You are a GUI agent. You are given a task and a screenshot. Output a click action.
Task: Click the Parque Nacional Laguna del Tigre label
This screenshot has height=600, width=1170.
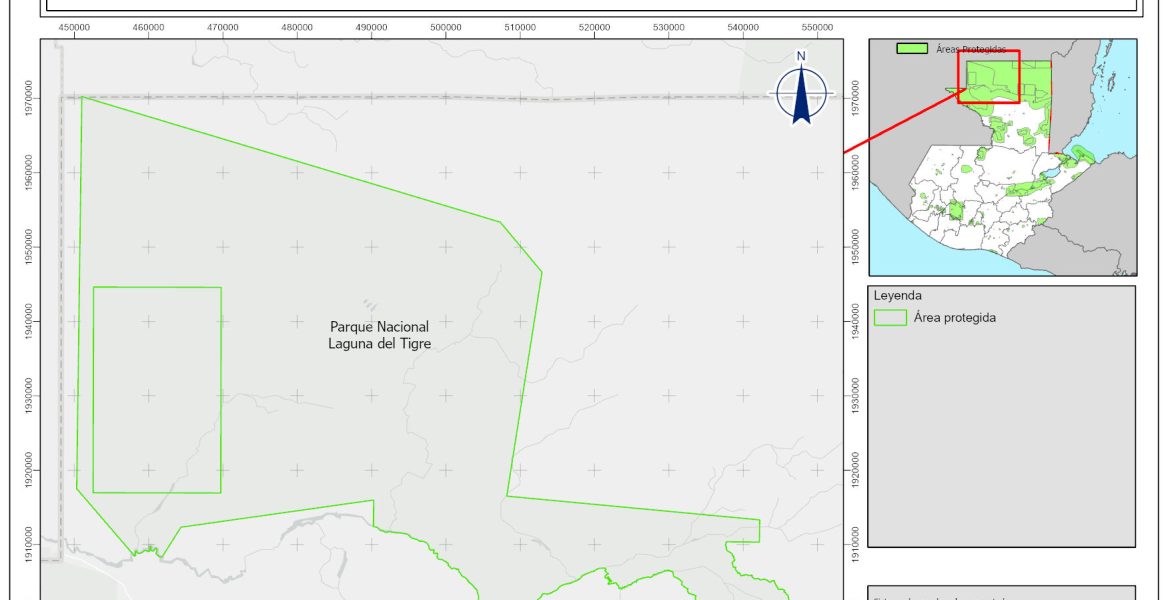point(379,335)
